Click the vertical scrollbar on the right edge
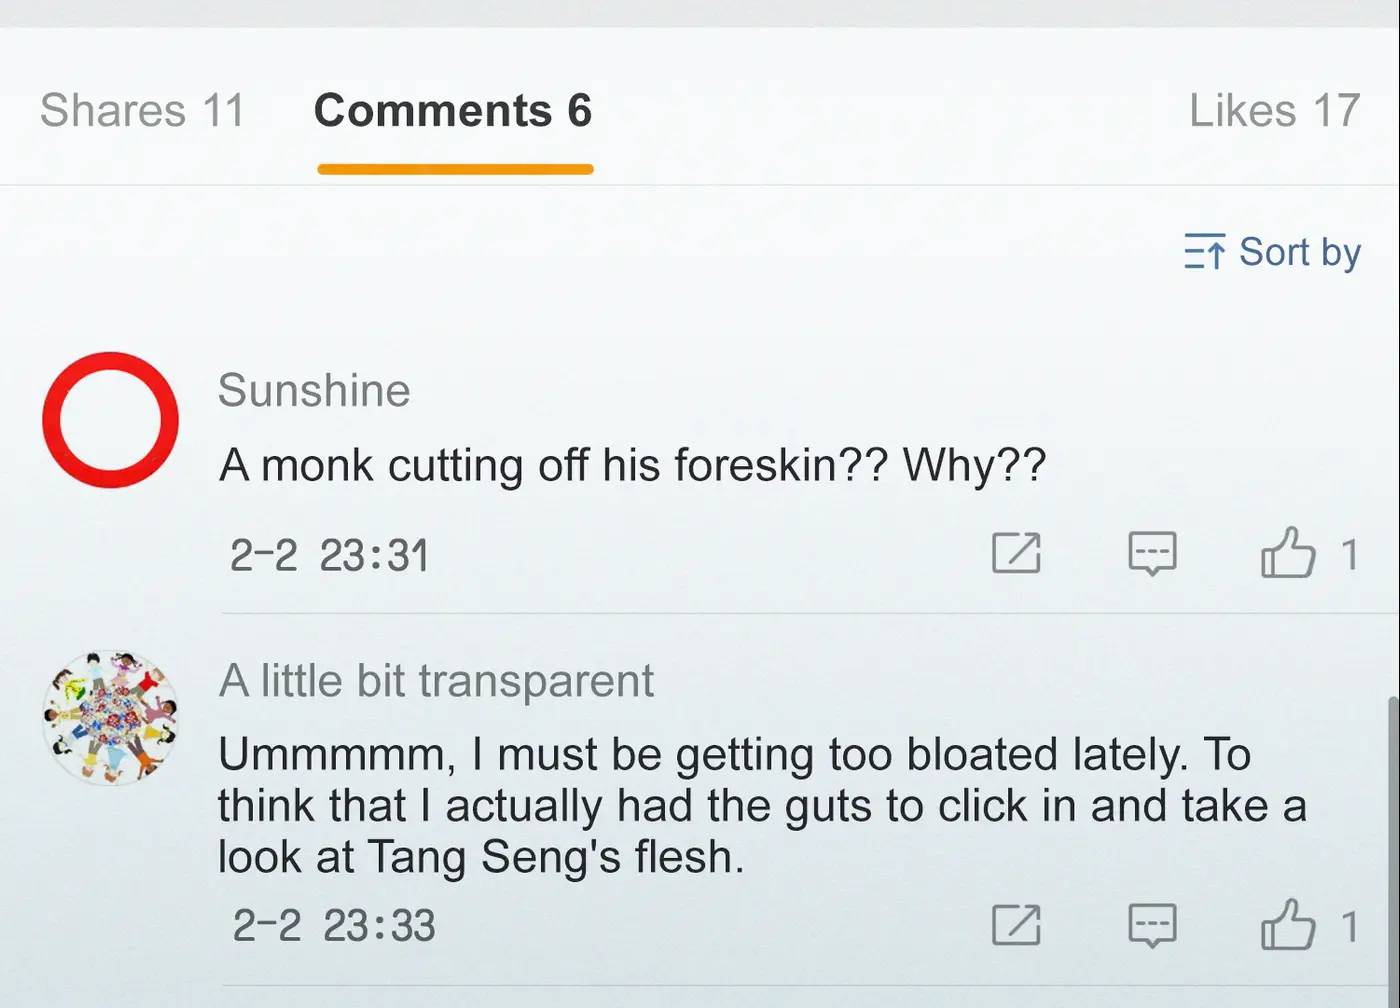1400x1008 pixels. point(1393,850)
